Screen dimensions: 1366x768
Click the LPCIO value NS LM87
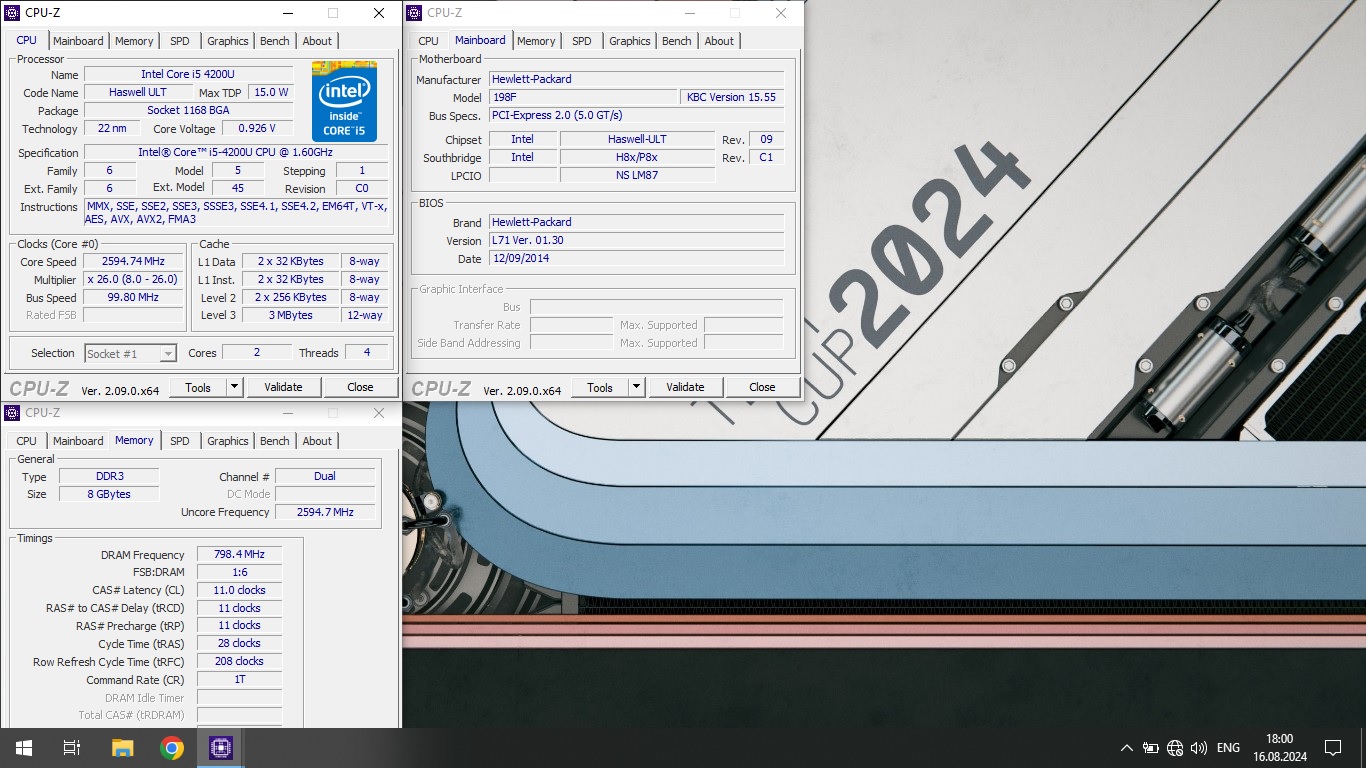coord(637,175)
